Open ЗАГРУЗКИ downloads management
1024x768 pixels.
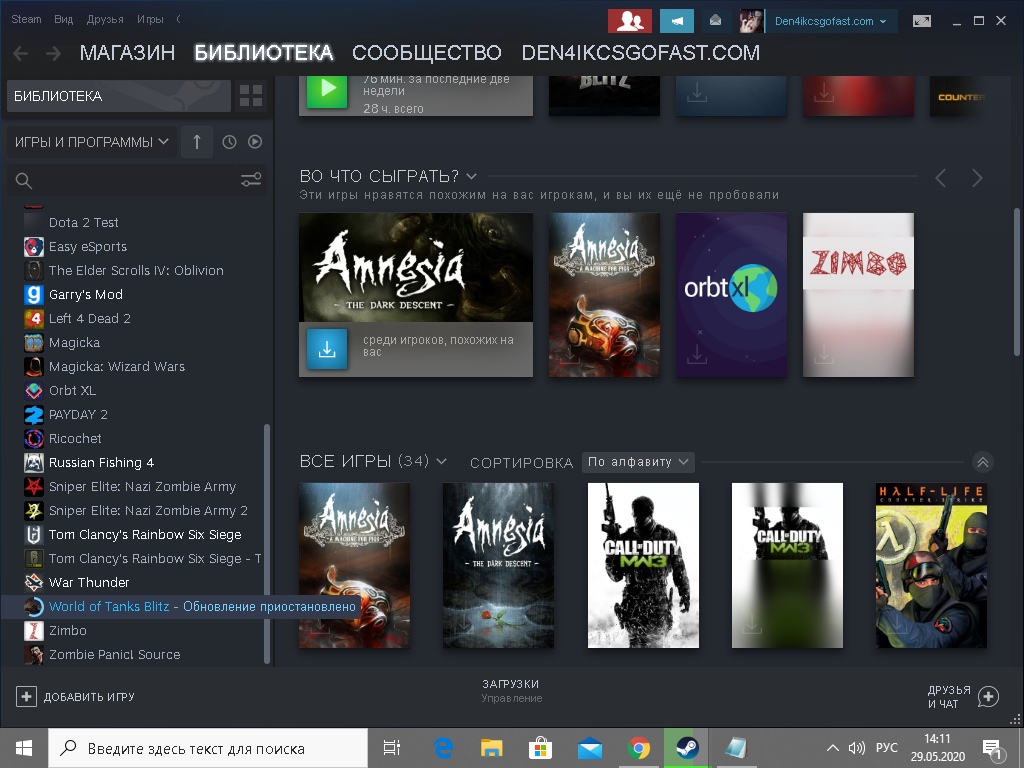tap(511, 690)
